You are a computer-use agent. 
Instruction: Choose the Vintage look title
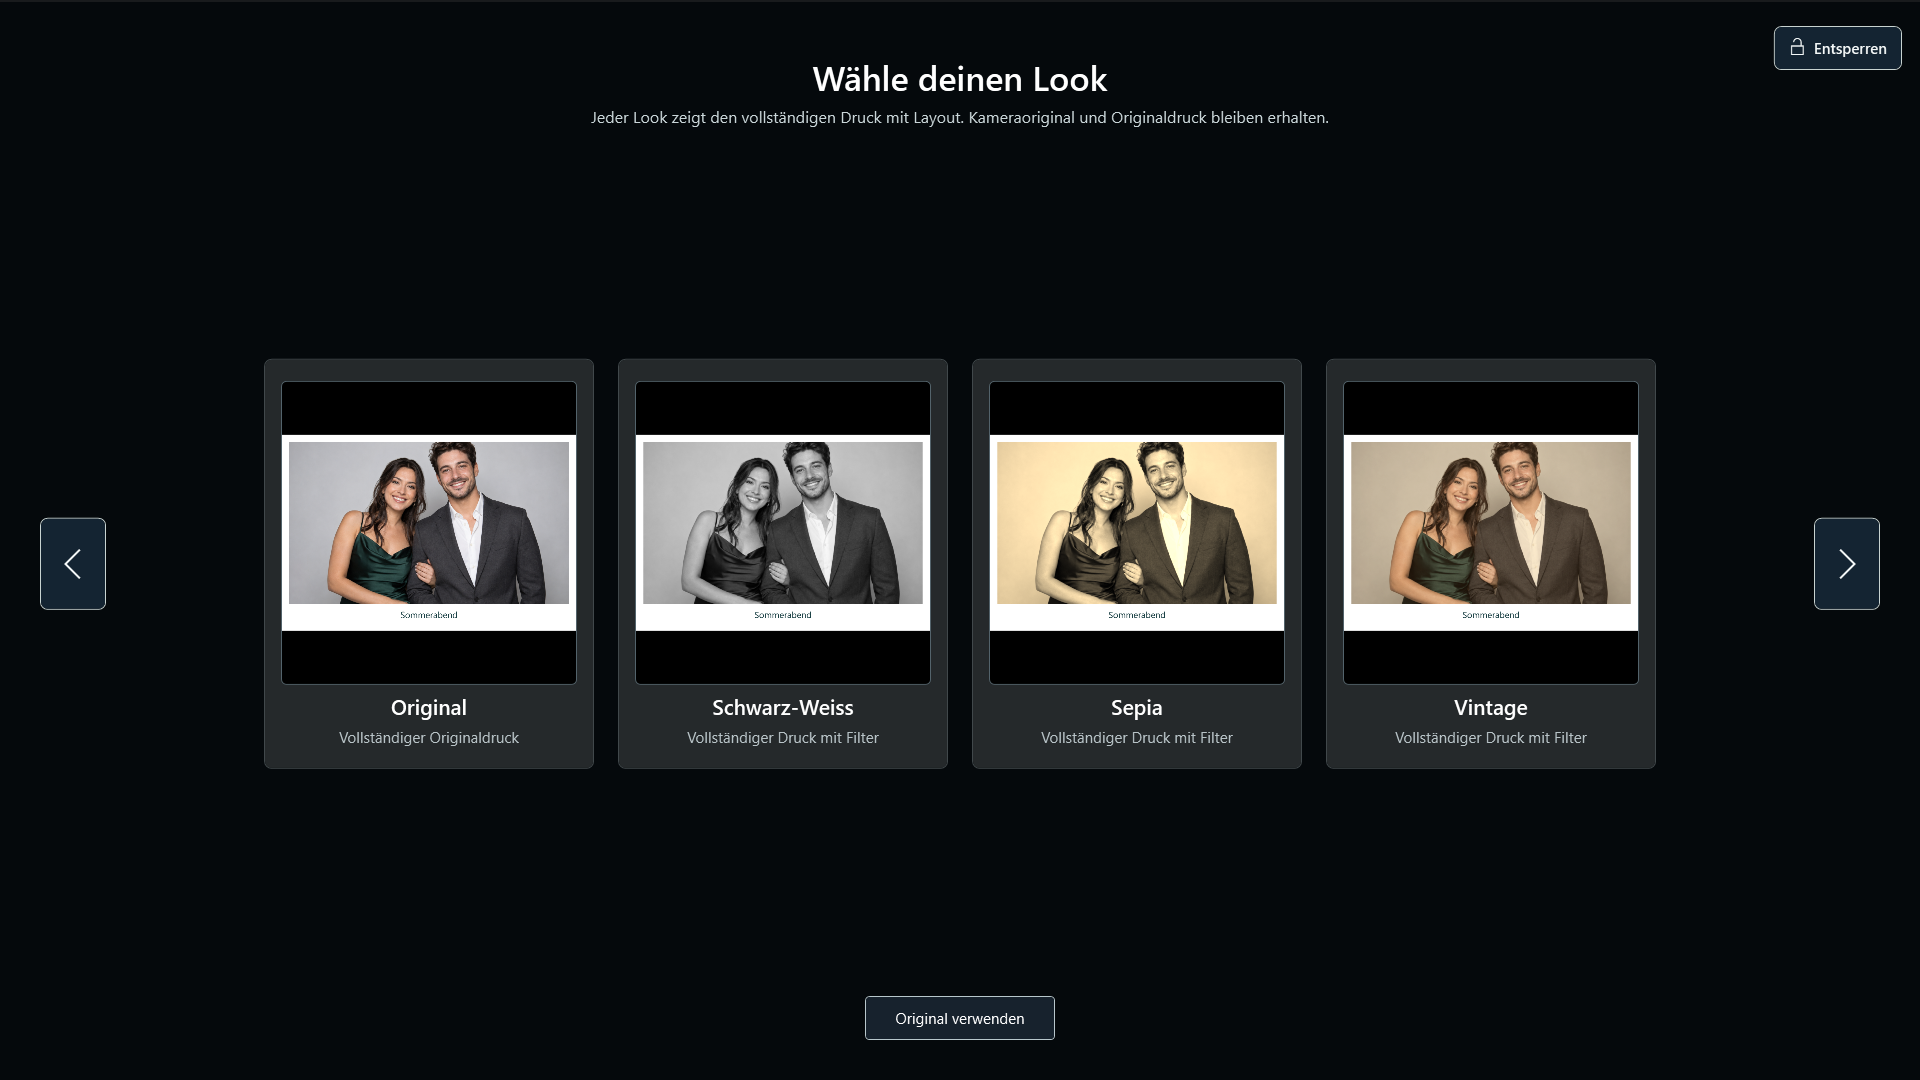coord(1491,708)
